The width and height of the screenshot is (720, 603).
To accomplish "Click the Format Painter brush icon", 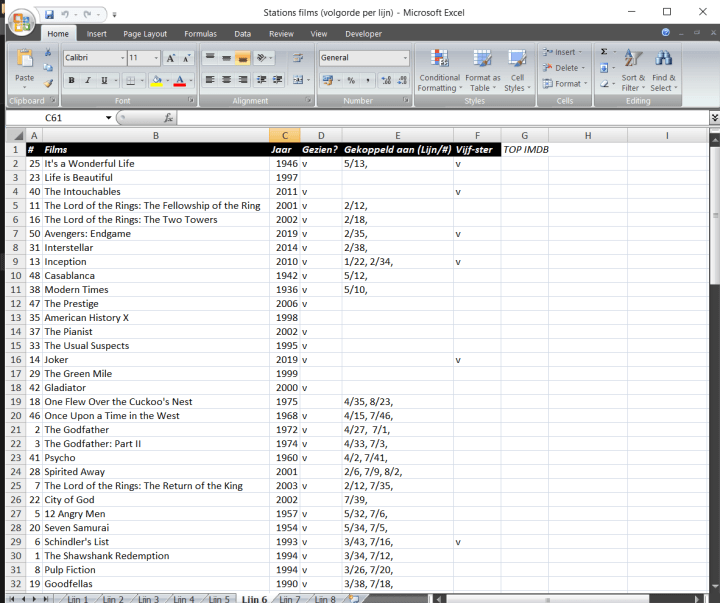I will click(x=49, y=85).
